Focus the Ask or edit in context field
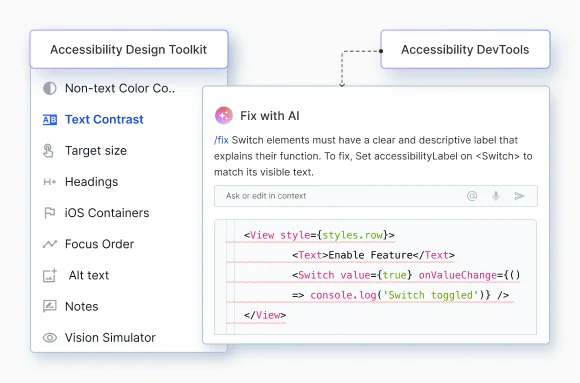 376,196
